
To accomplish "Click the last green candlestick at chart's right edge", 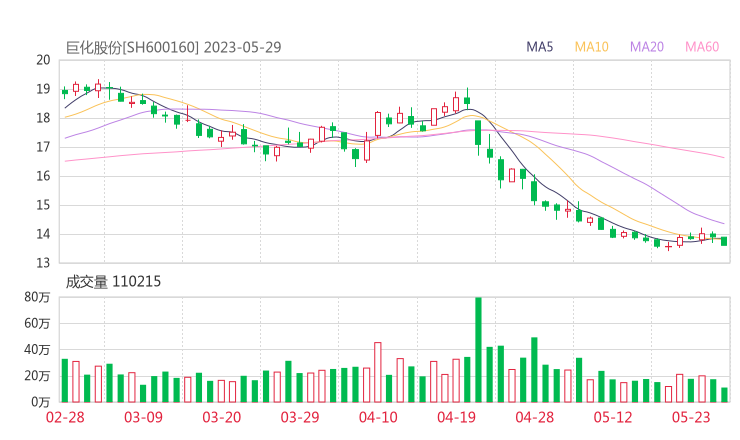I will (x=724, y=241).
